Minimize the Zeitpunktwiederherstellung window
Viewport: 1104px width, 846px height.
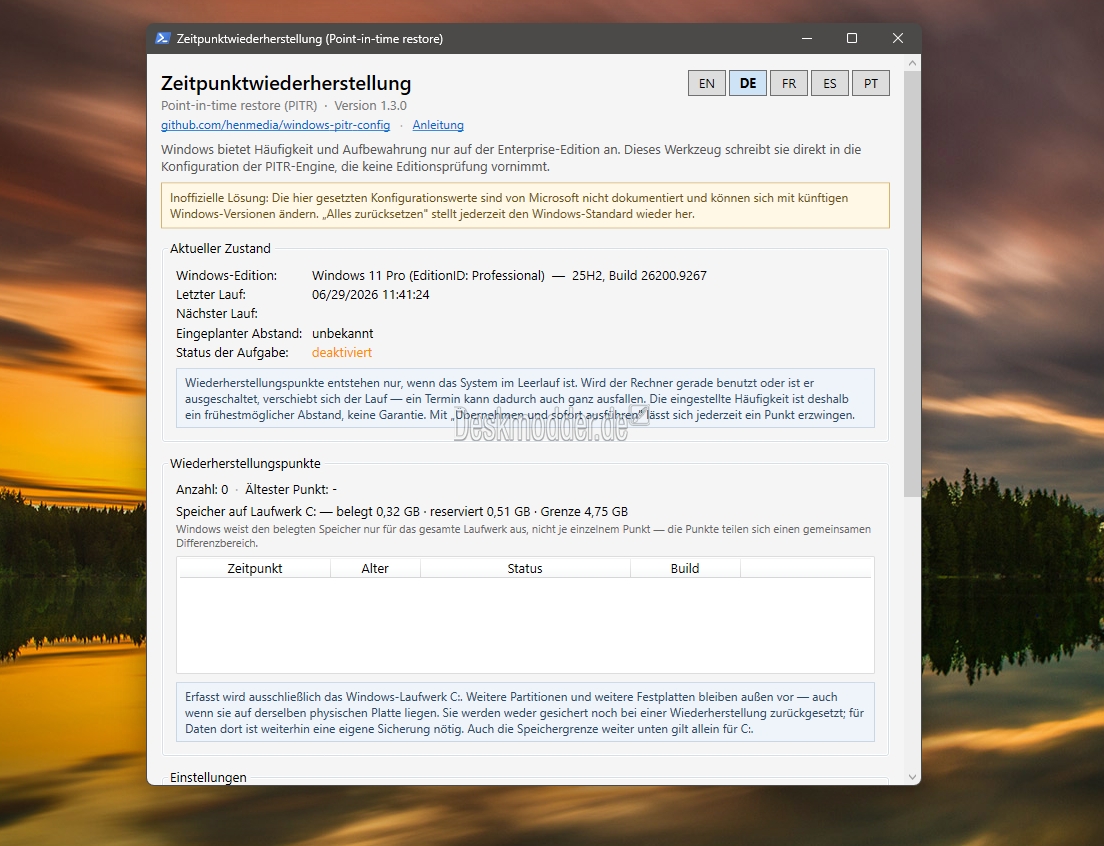pyautogui.click(x=807, y=38)
